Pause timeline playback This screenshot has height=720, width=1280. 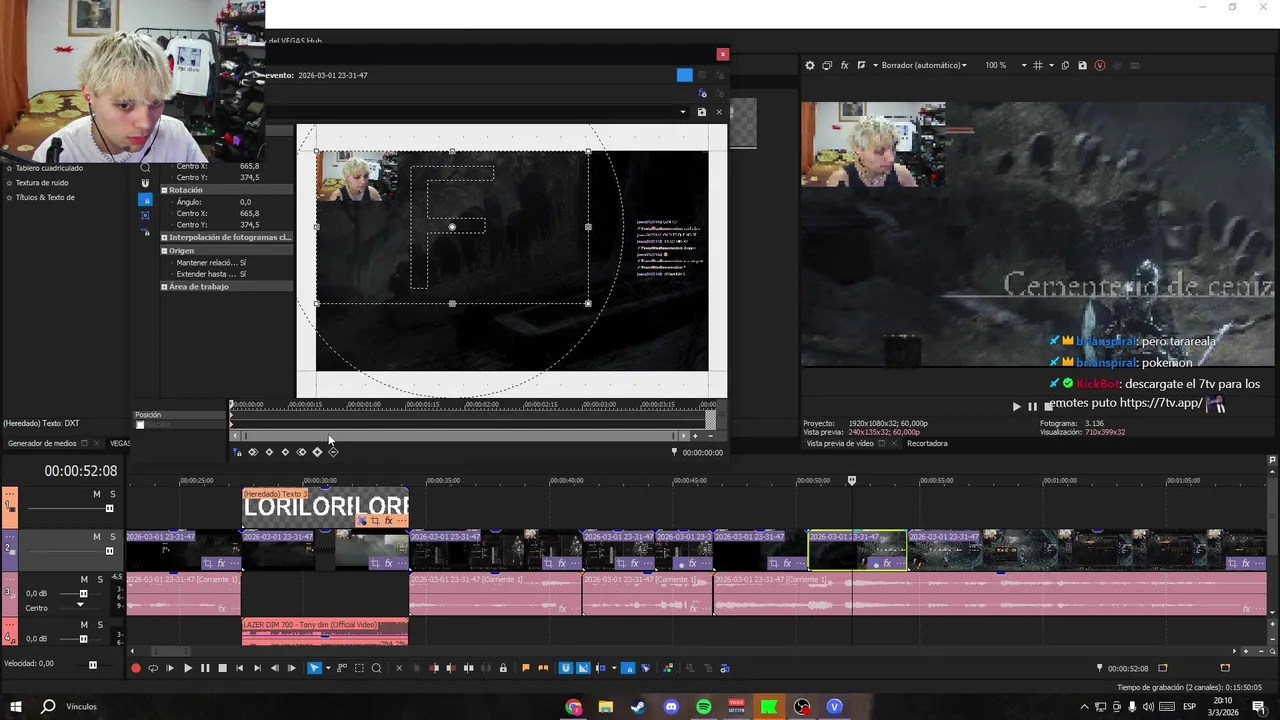(205, 669)
